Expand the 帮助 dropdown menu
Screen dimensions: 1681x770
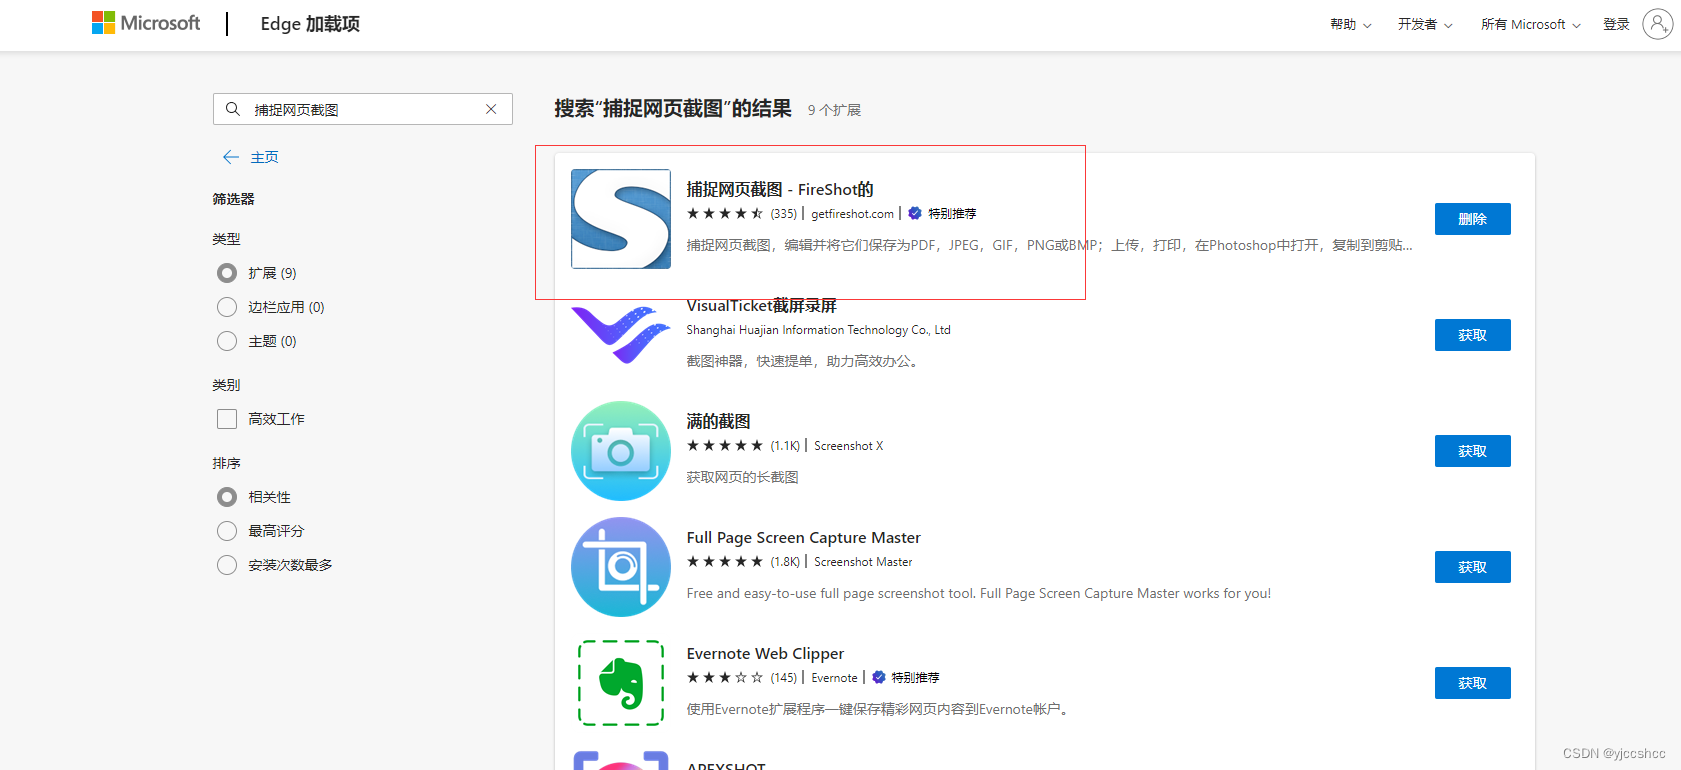tap(1351, 24)
